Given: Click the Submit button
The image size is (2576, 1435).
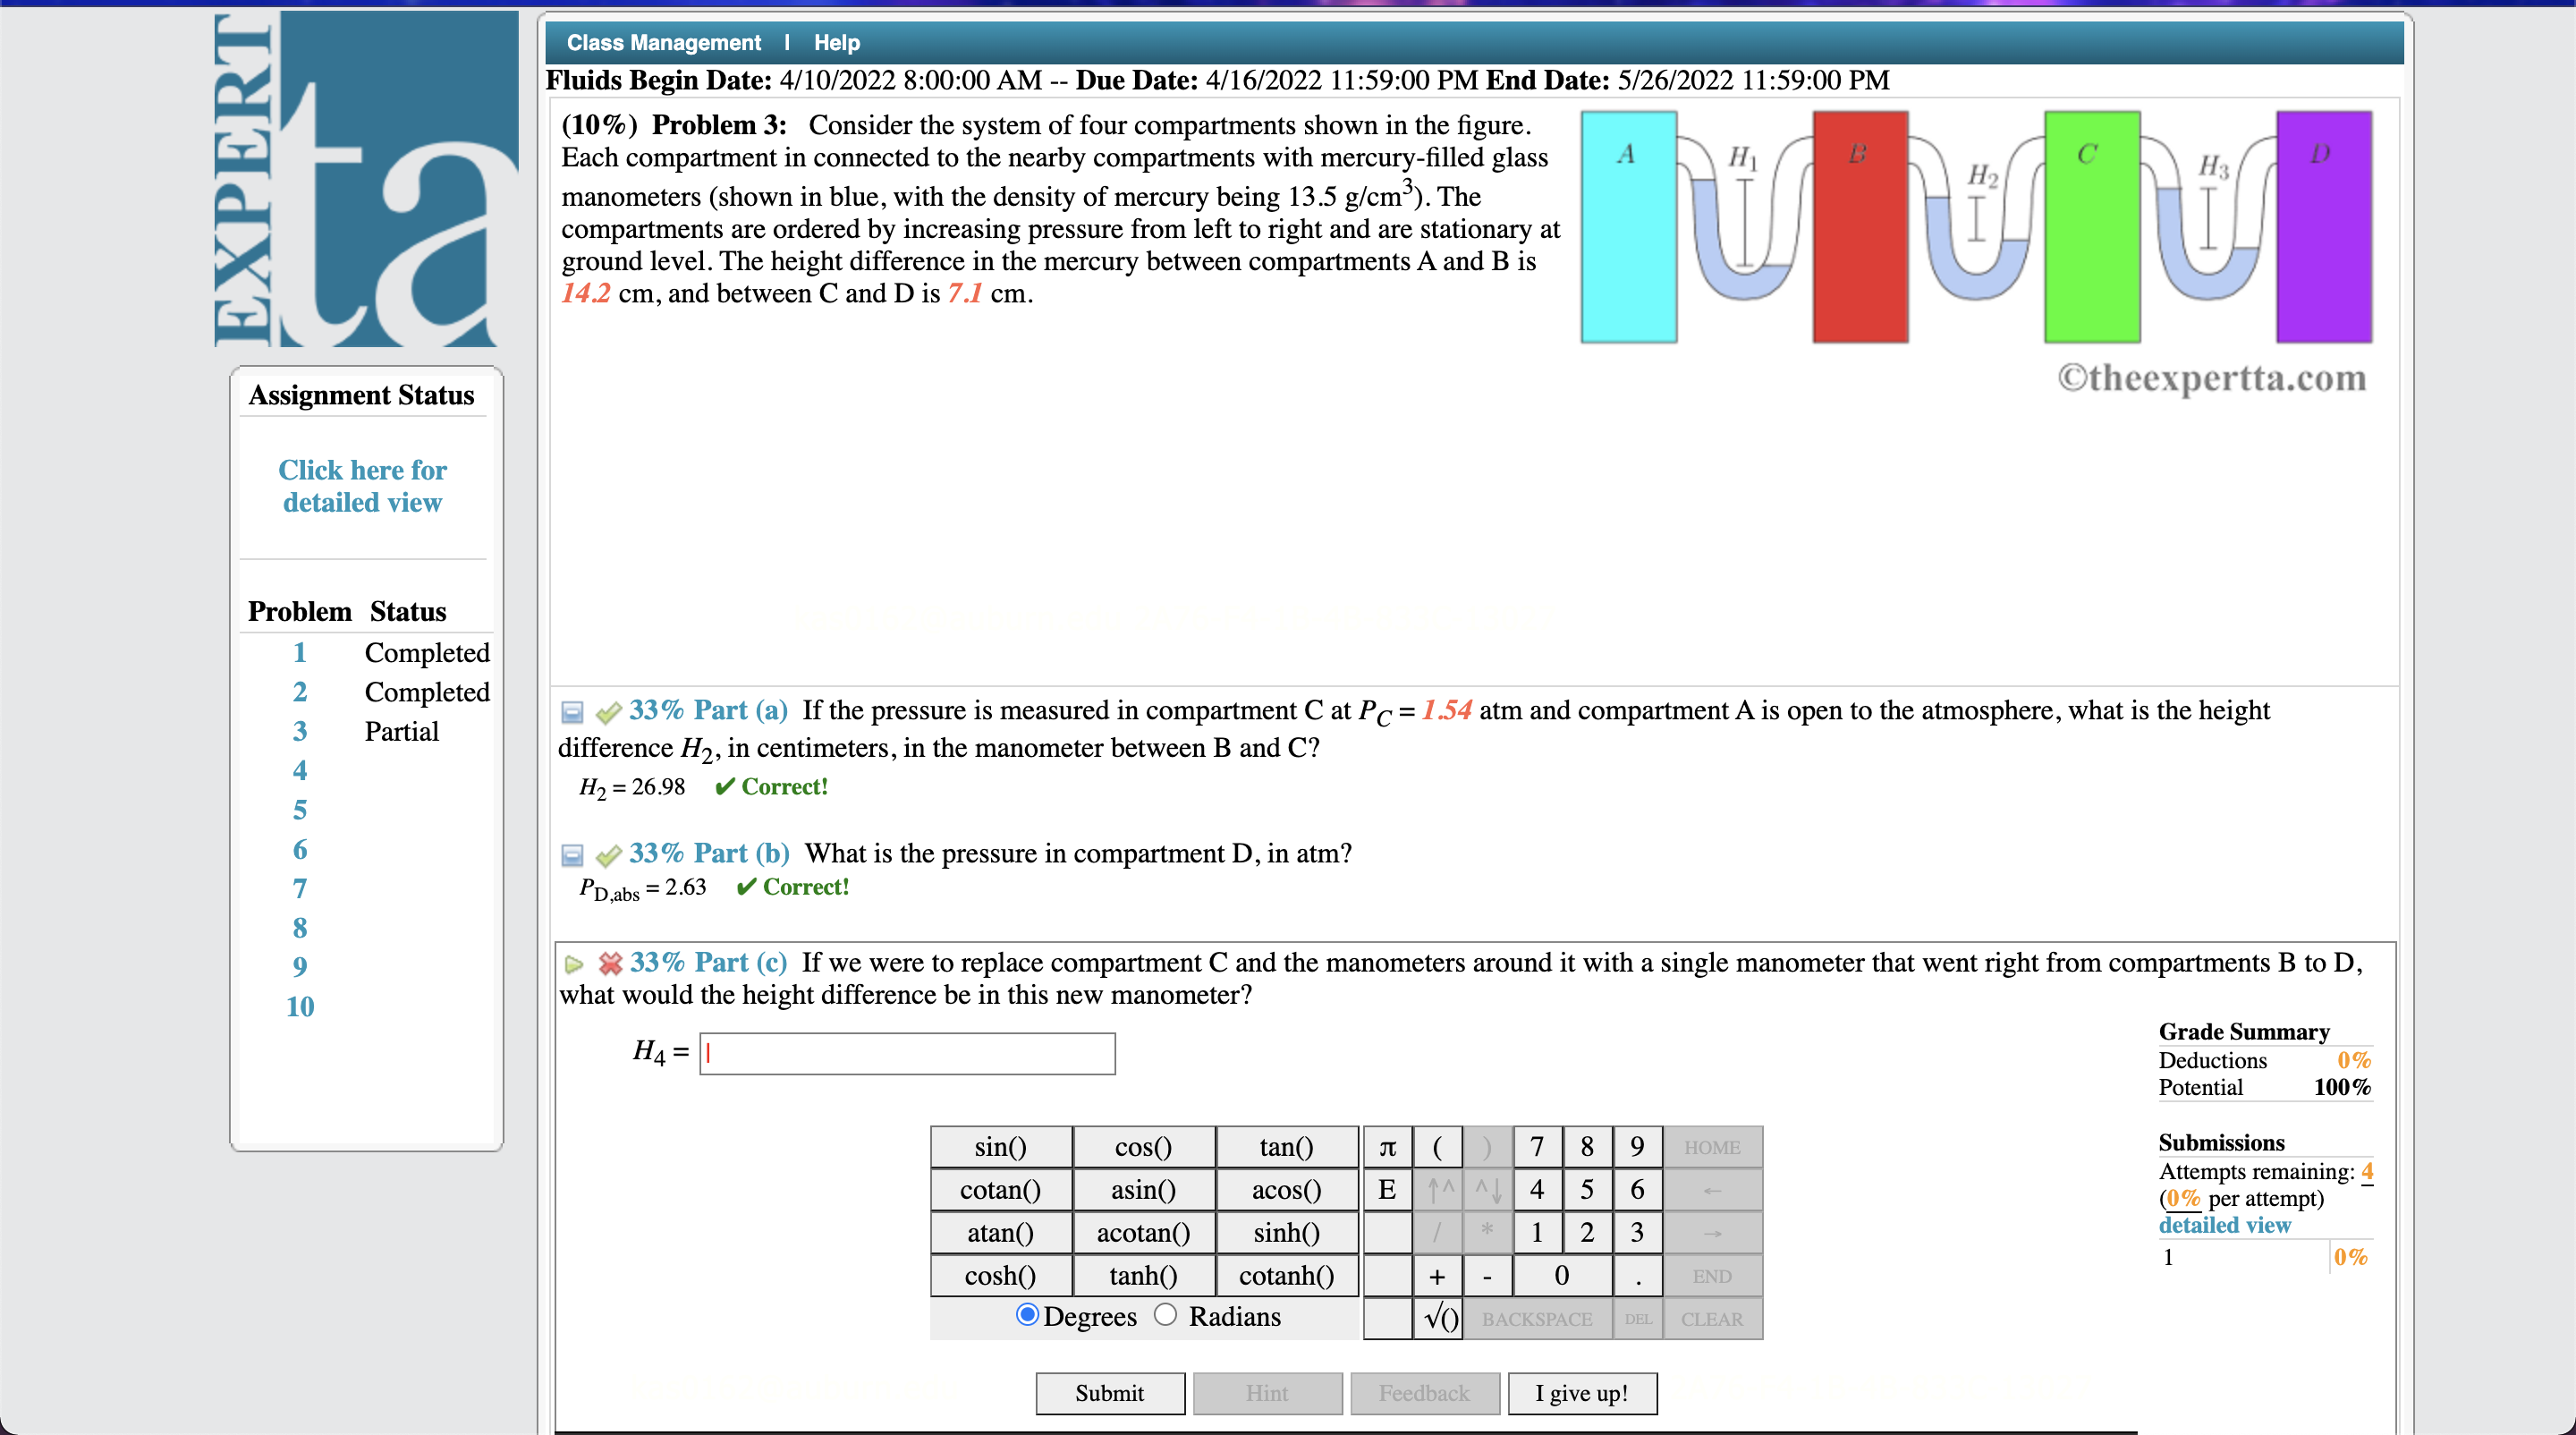Looking at the screenshot, I should tap(1109, 1393).
